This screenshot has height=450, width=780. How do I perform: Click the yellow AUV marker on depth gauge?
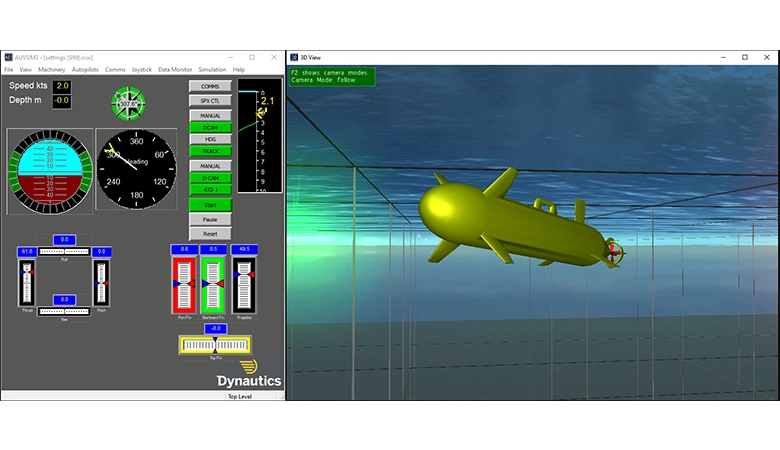(x=261, y=113)
